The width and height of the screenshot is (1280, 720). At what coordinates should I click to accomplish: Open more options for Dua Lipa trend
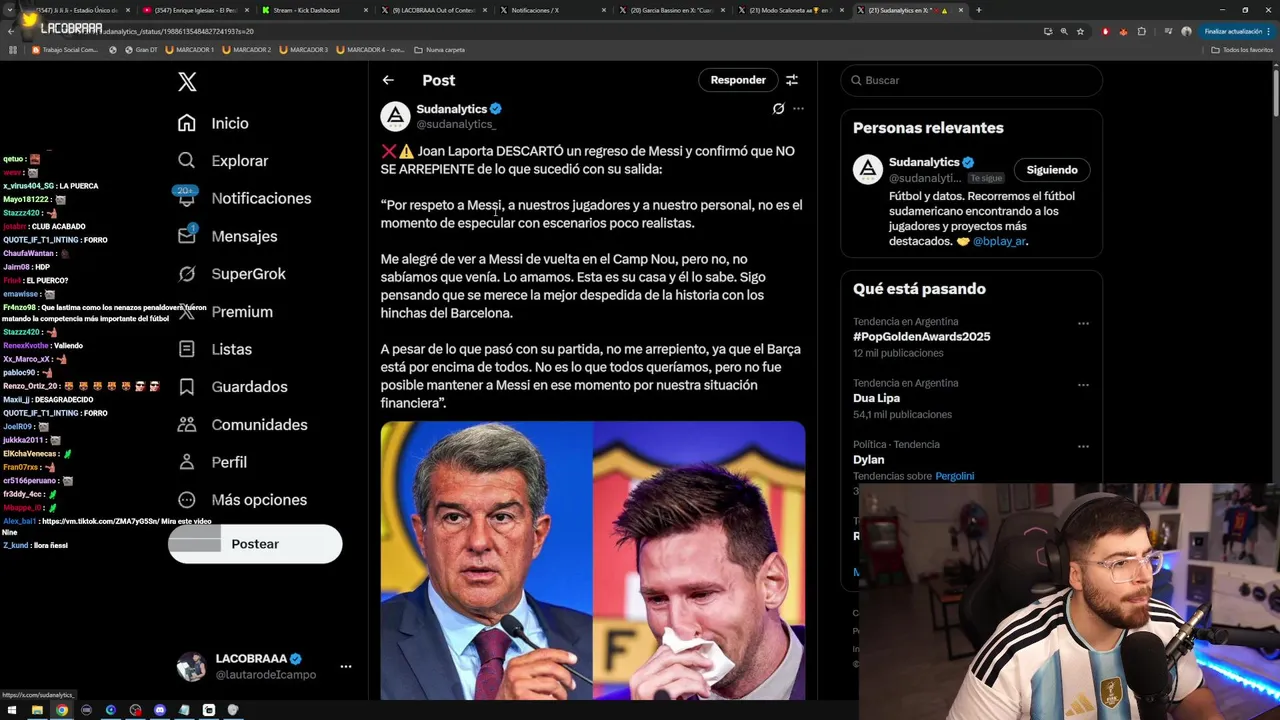click(1083, 384)
